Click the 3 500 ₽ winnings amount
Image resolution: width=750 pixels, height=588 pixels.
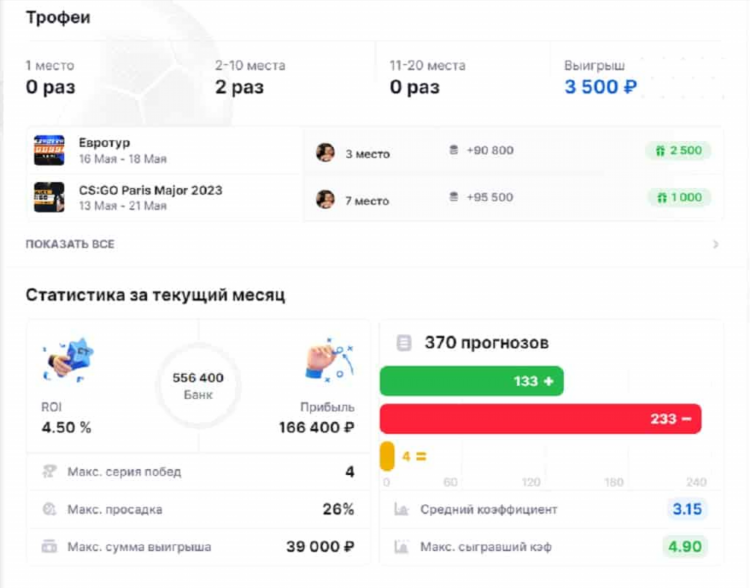click(601, 87)
